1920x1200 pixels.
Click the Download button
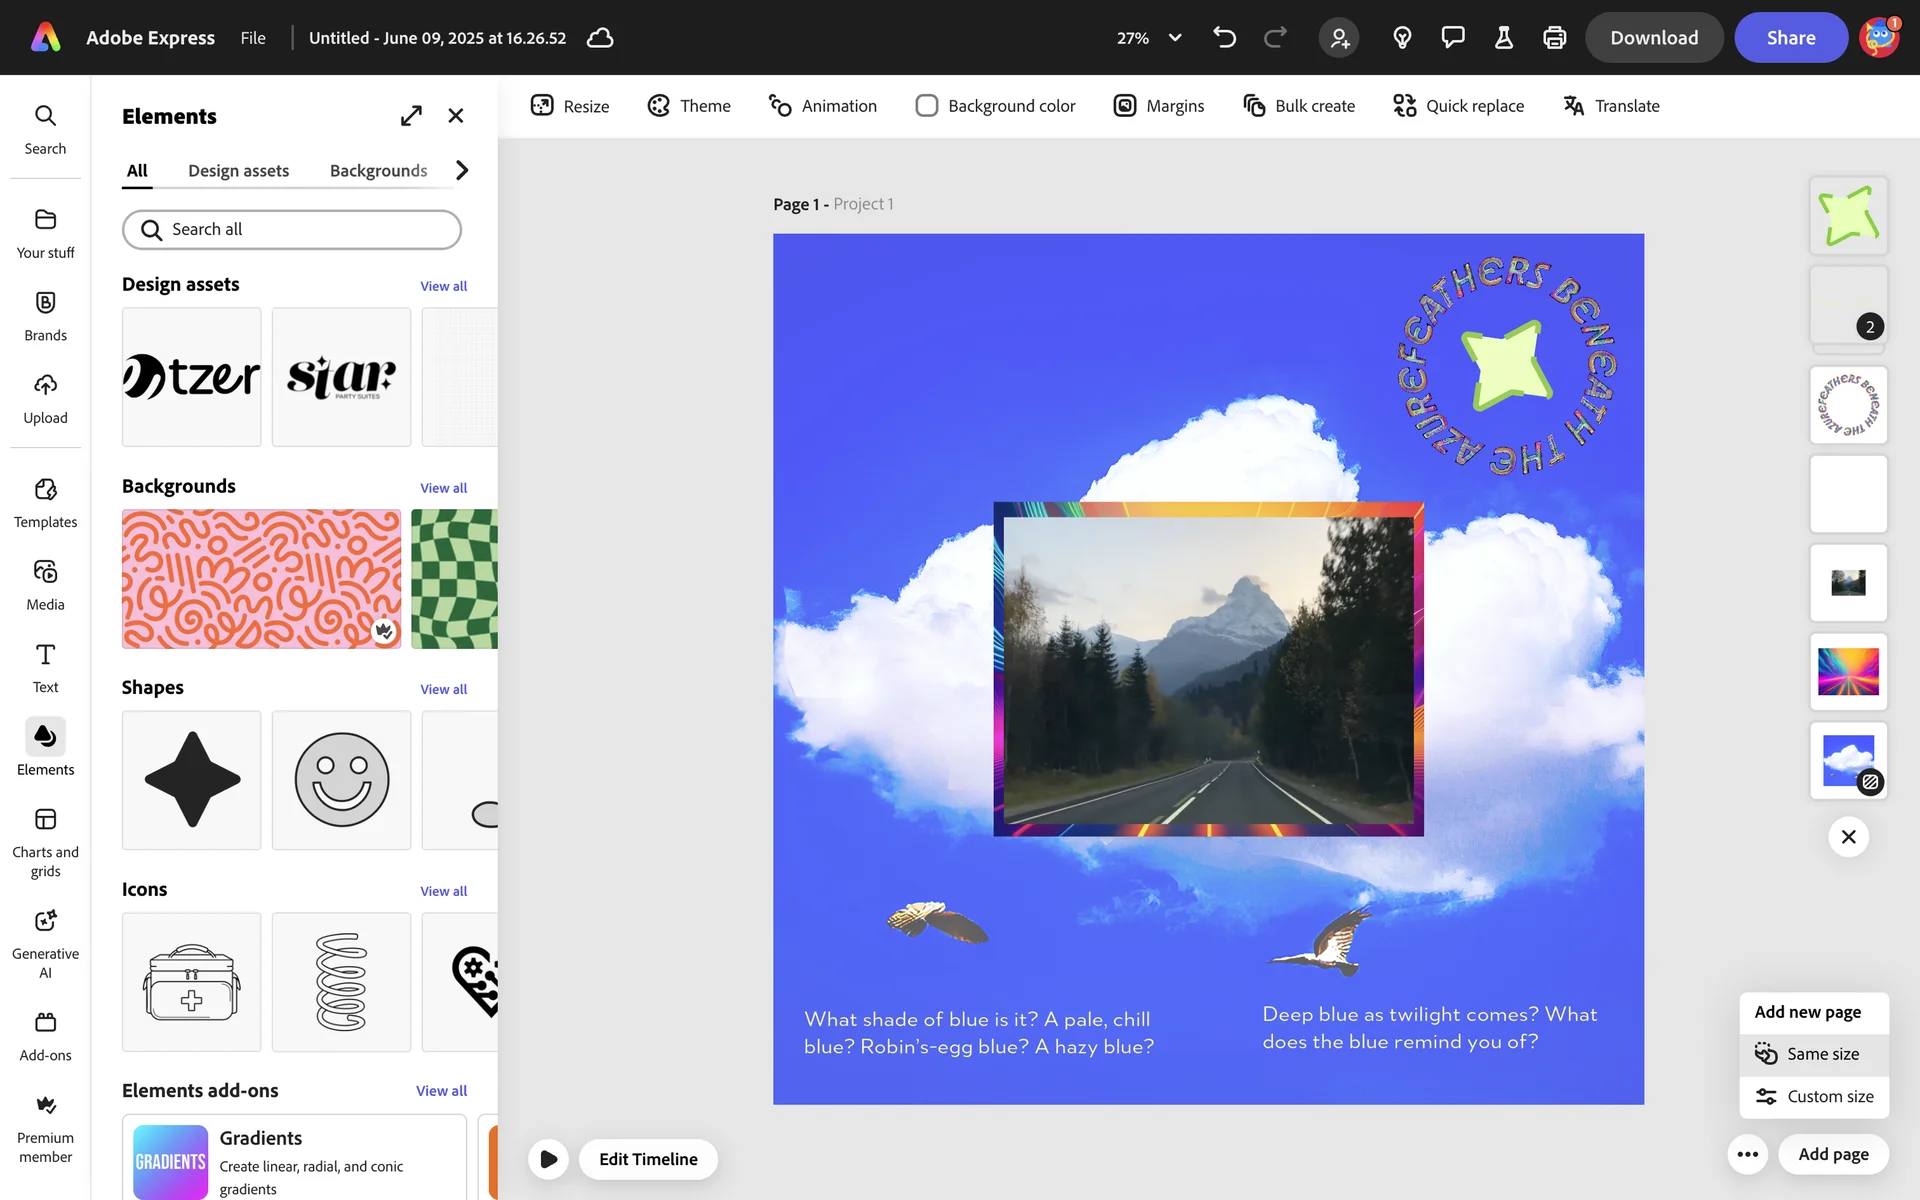click(x=1653, y=38)
